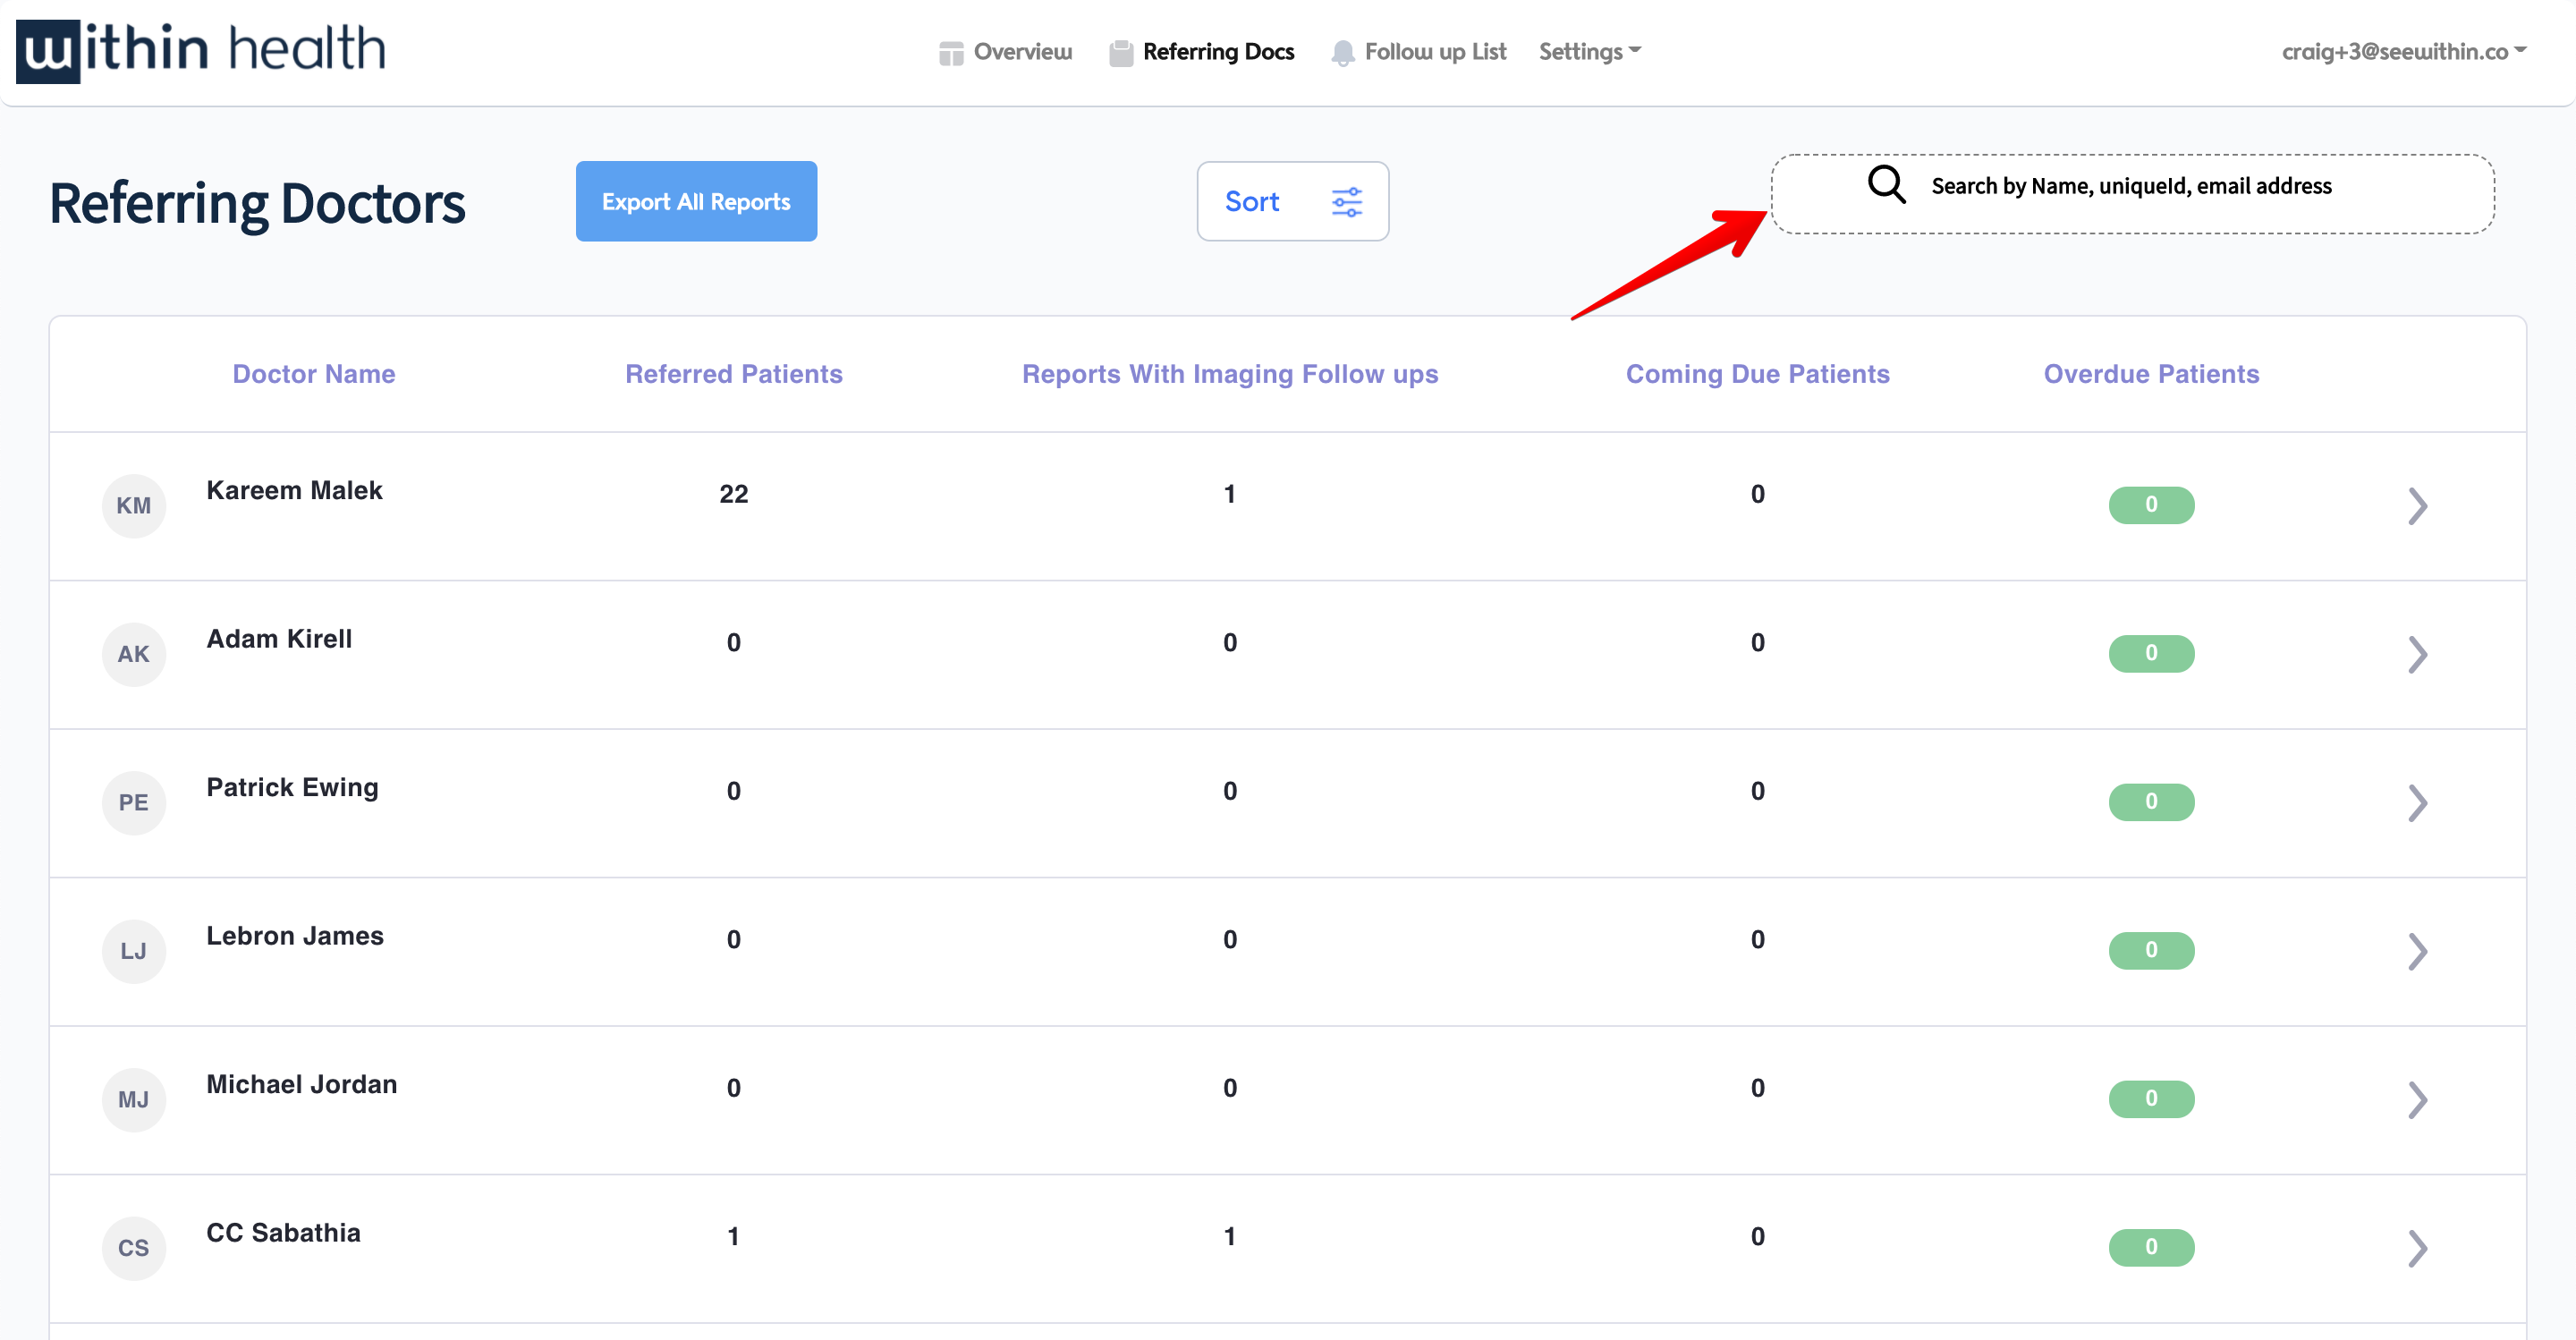
Task: Click Kareem Malek's imaging follow ups value
Action: (x=1230, y=494)
